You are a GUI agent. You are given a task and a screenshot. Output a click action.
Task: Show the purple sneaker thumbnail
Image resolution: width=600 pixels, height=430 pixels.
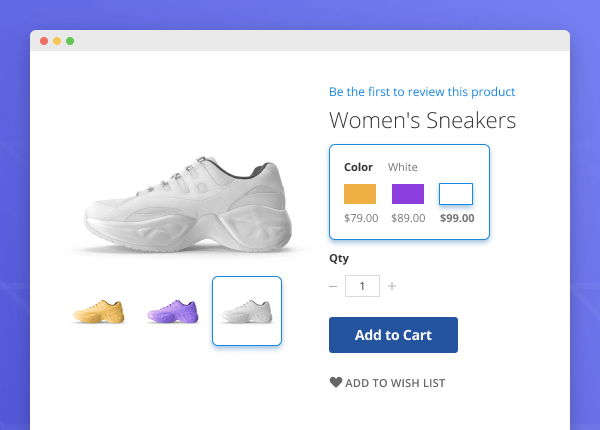coord(173,311)
